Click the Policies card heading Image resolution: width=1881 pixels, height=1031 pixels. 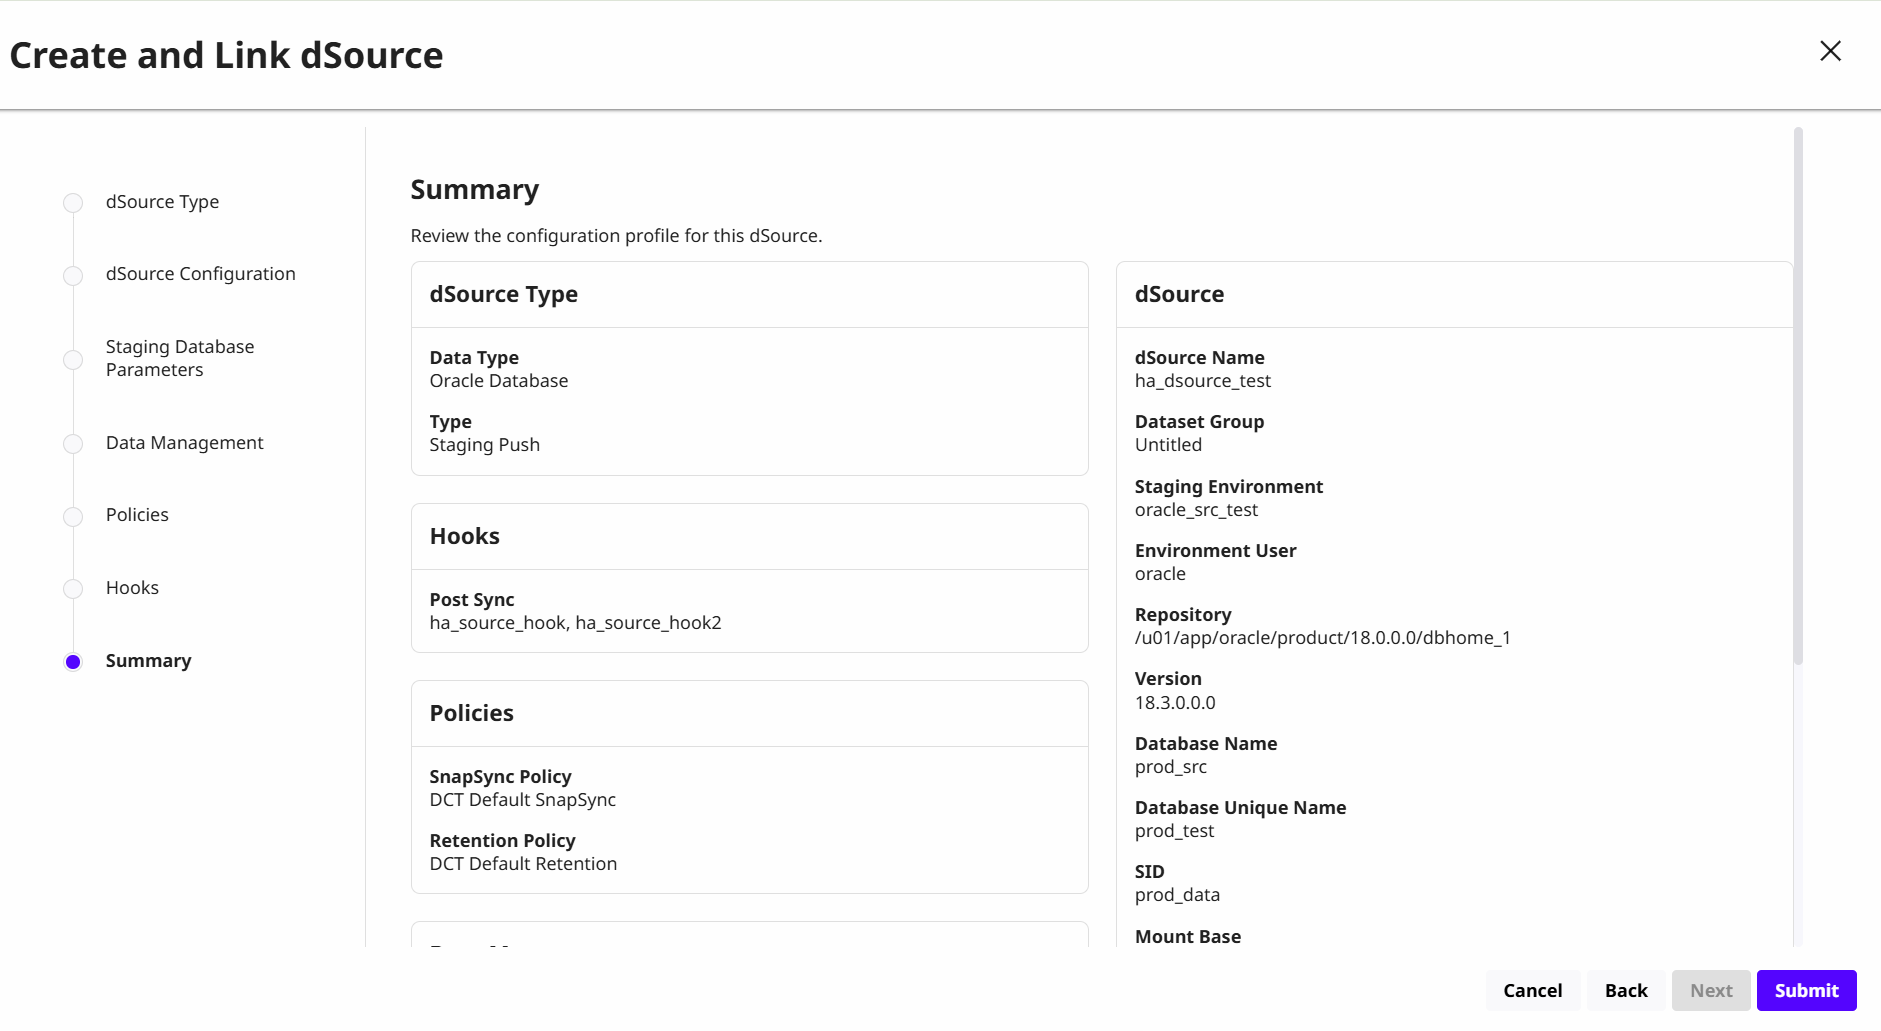click(x=471, y=713)
